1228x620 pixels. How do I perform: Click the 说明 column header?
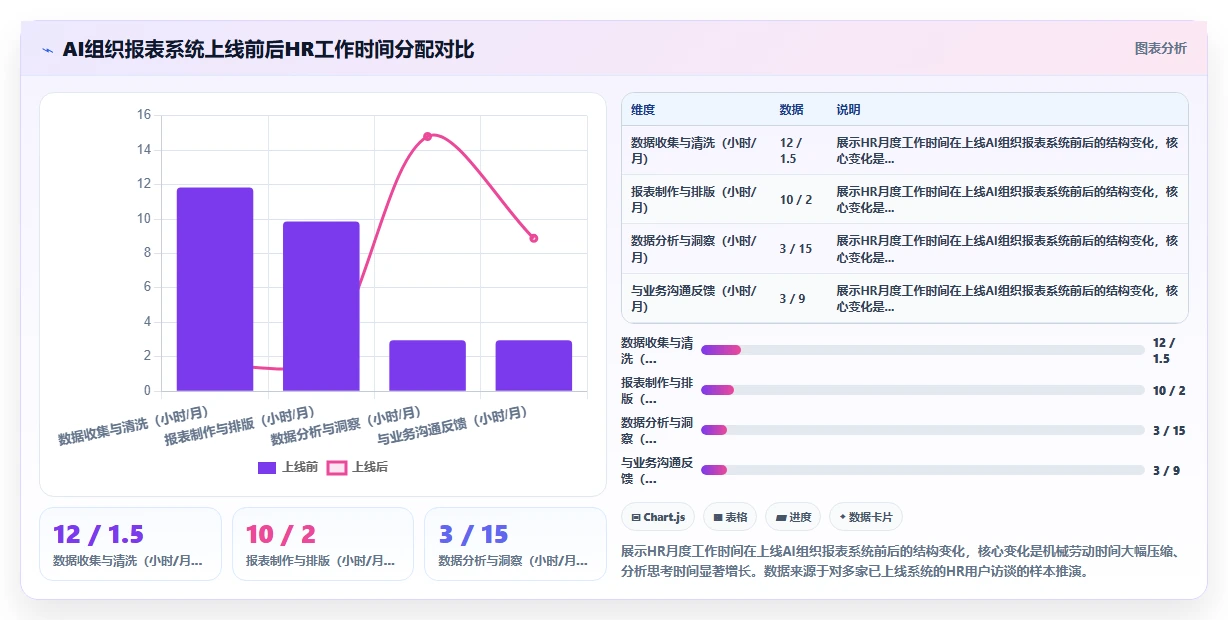click(x=848, y=110)
